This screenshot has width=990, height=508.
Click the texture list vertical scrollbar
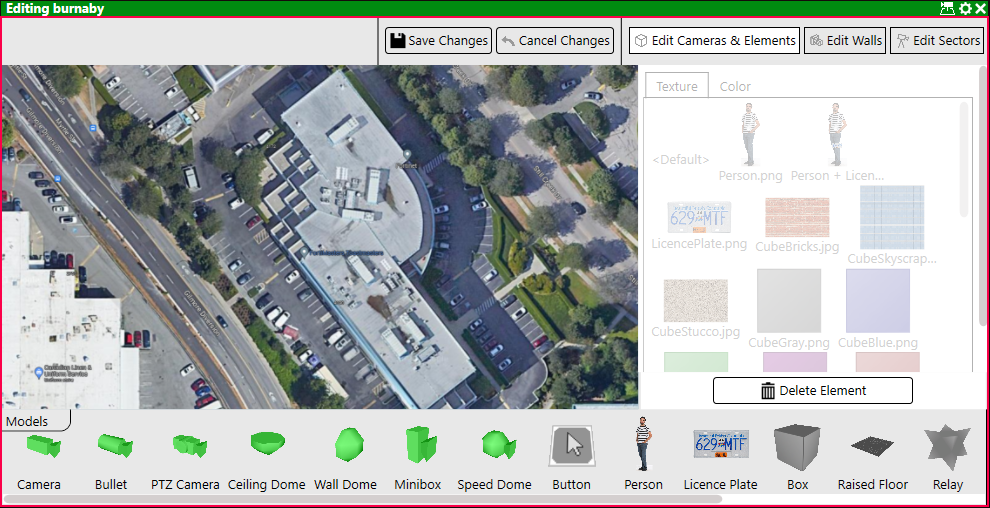[x=963, y=159]
